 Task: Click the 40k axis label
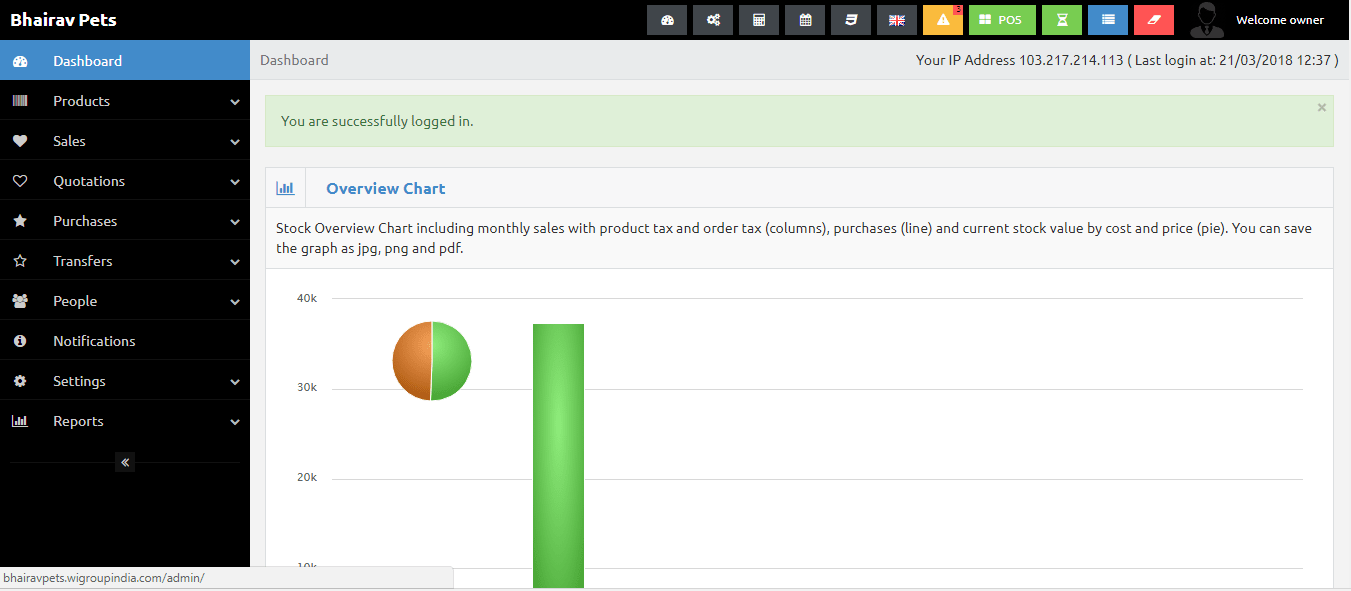pyautogui.click(x=307, y=298)
